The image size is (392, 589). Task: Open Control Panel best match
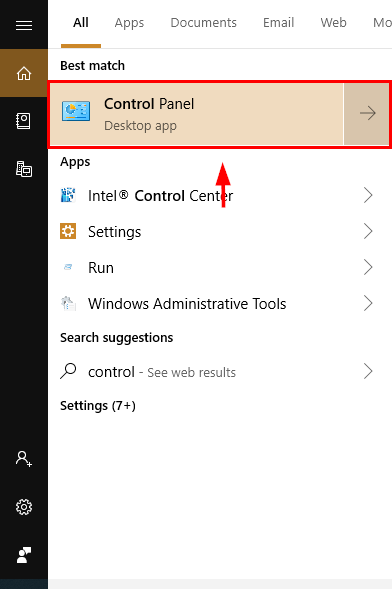(x=196, y=114)
